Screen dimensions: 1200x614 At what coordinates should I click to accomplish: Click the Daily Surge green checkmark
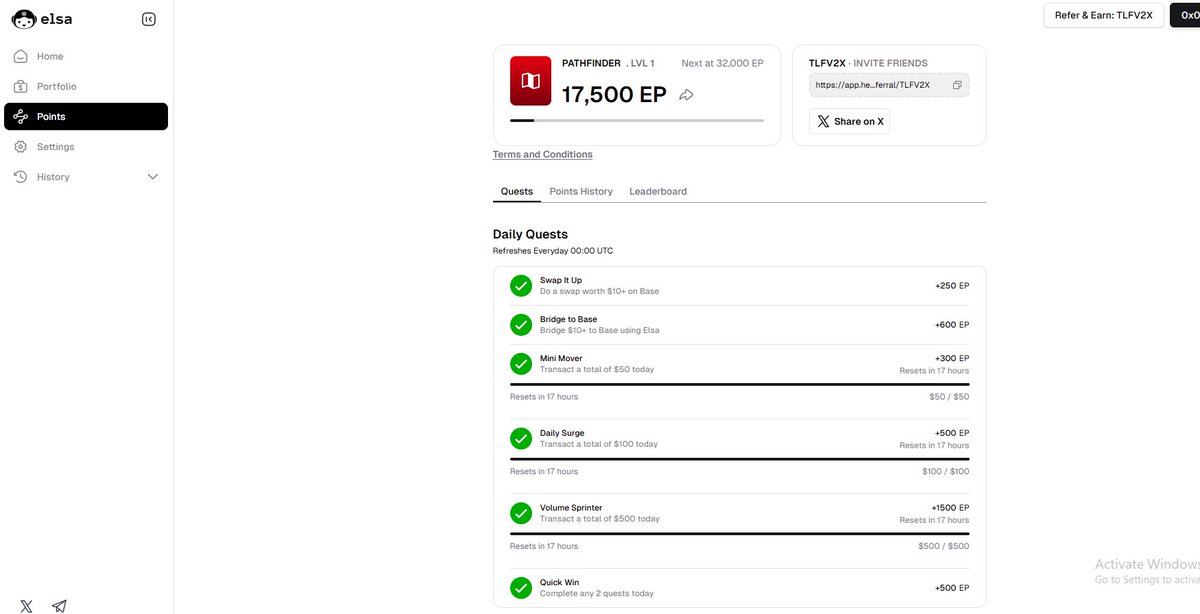pyautogui.click(x=521, y=438)
